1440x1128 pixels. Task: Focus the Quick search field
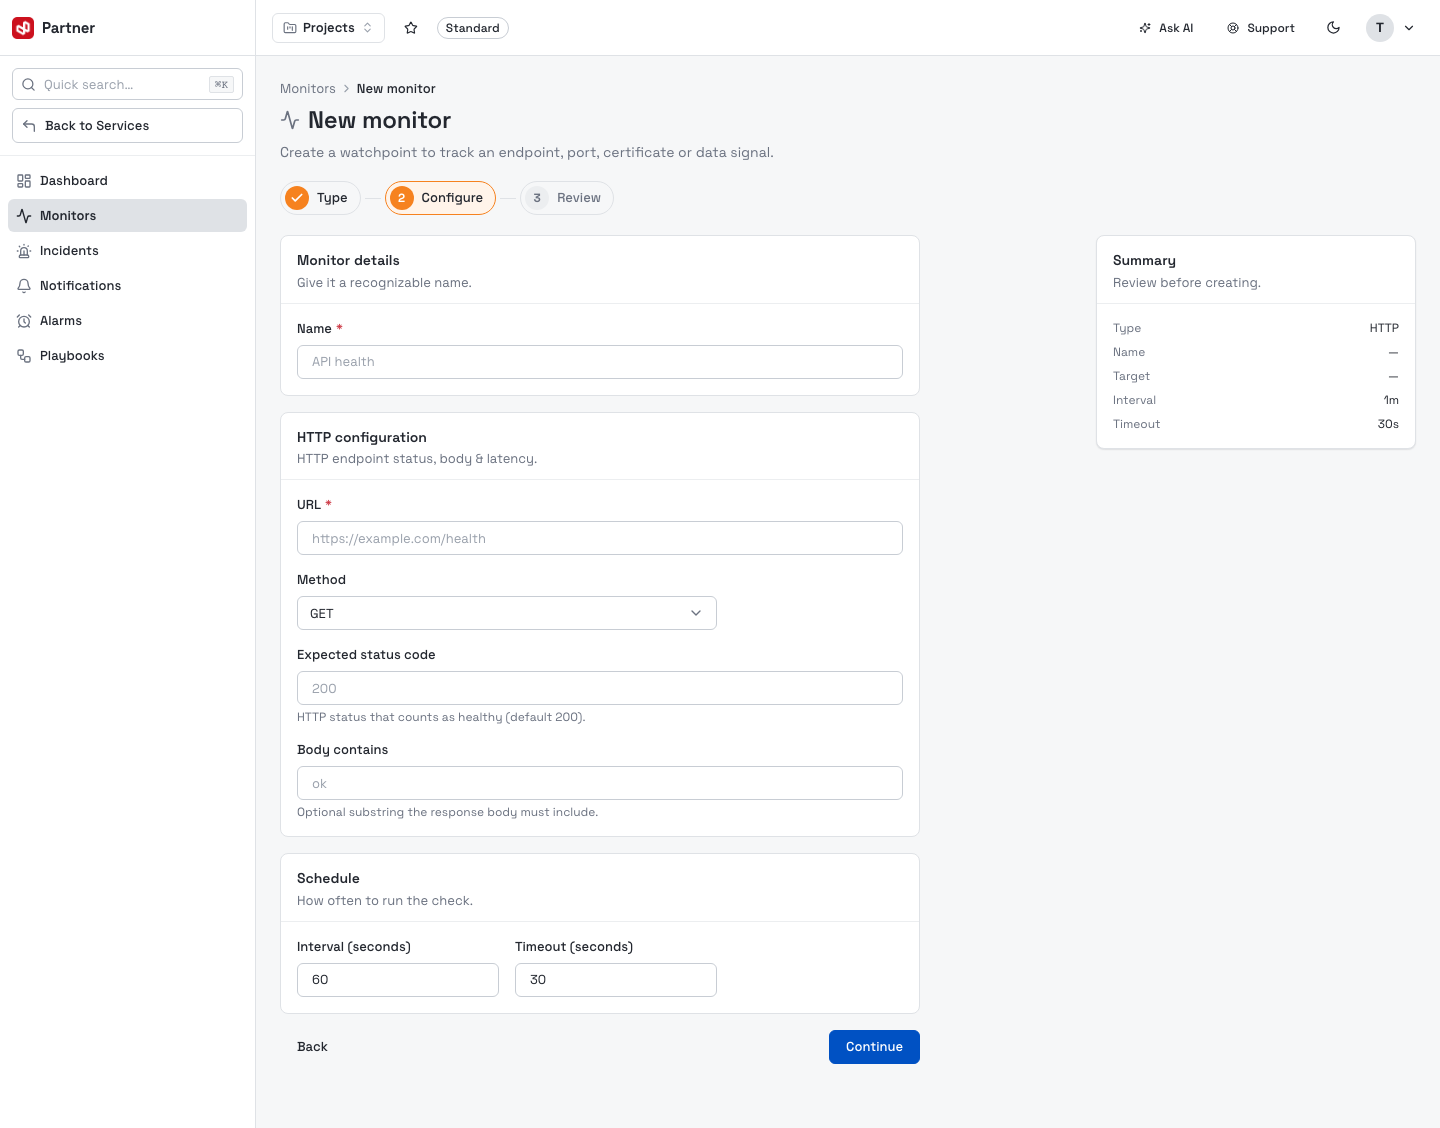pyautogui.click(x=127, y=85)
